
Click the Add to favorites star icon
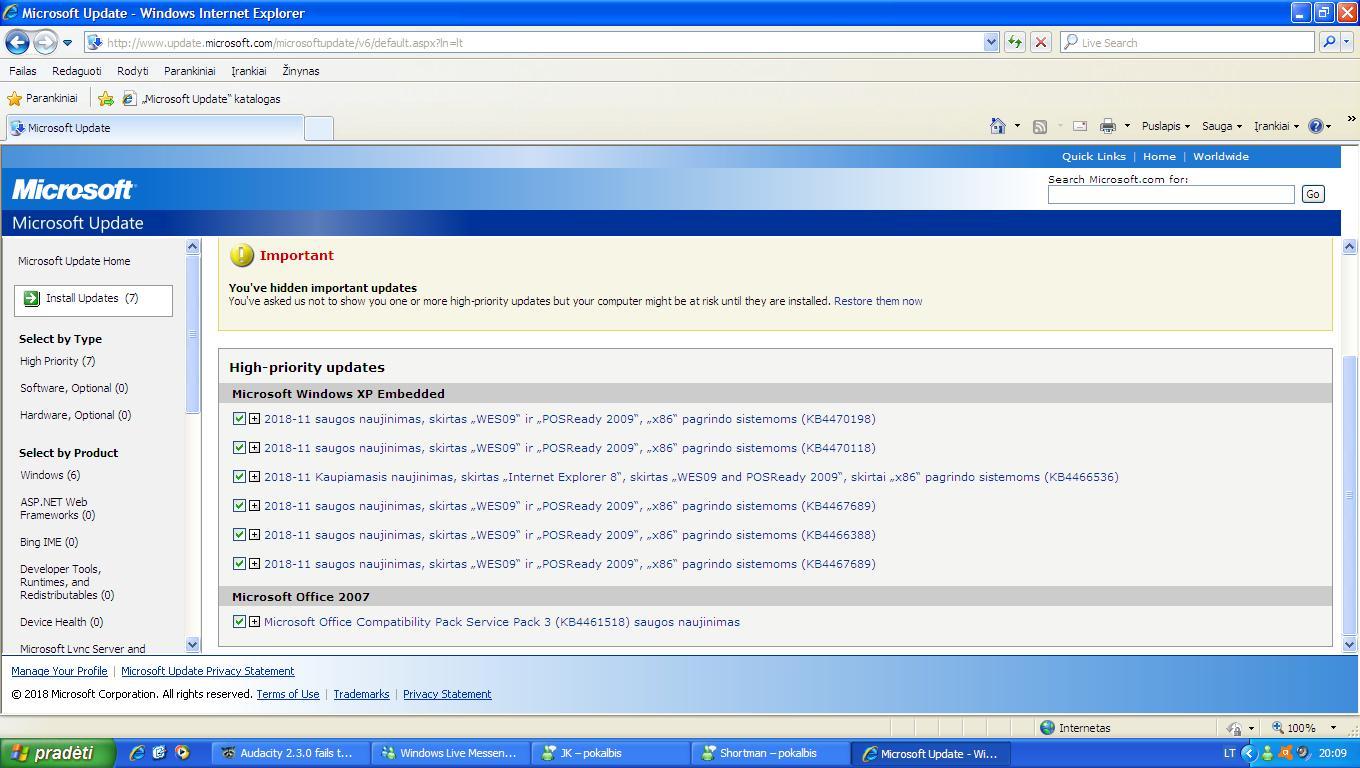click(x=105, y=99)
